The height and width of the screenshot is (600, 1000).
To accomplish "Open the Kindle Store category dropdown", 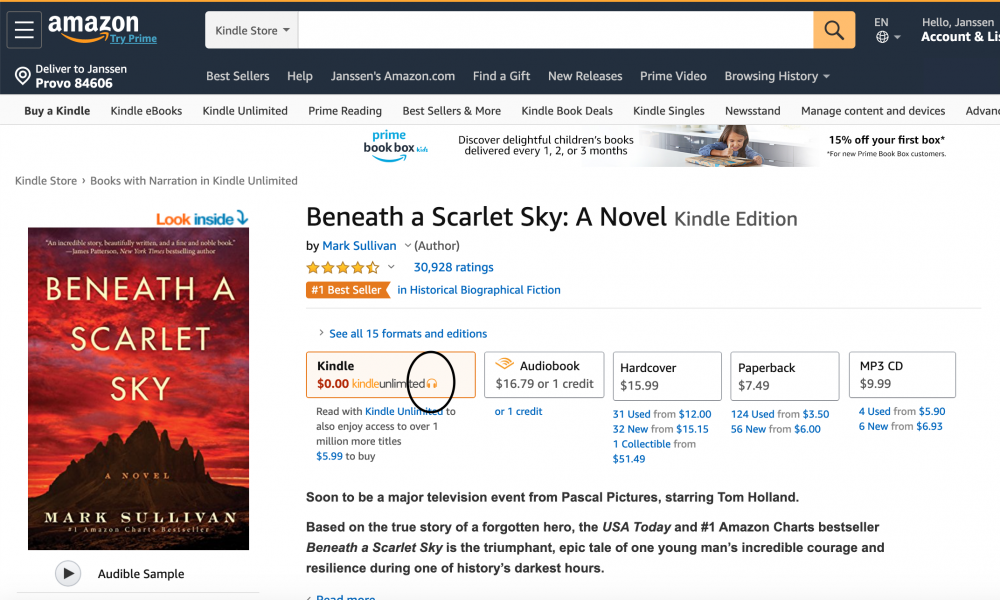I will [x=250, y=29].
